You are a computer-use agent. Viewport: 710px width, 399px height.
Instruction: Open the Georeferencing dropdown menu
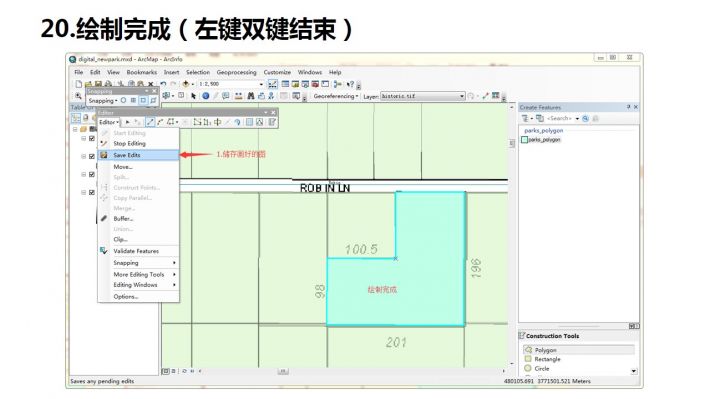pyautogui.click(x=336, y=96)
